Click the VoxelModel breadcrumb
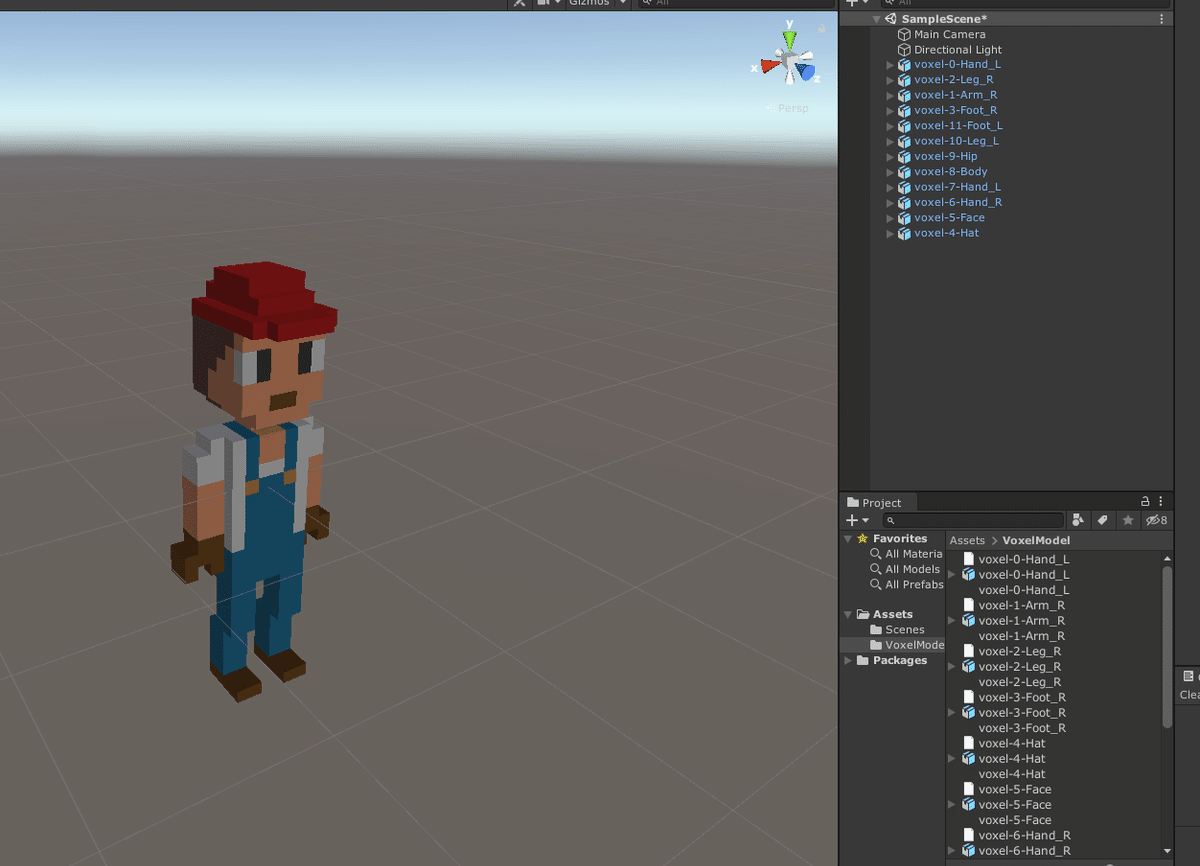Viewport: 1200px width, 866px height. [1036, 540]
